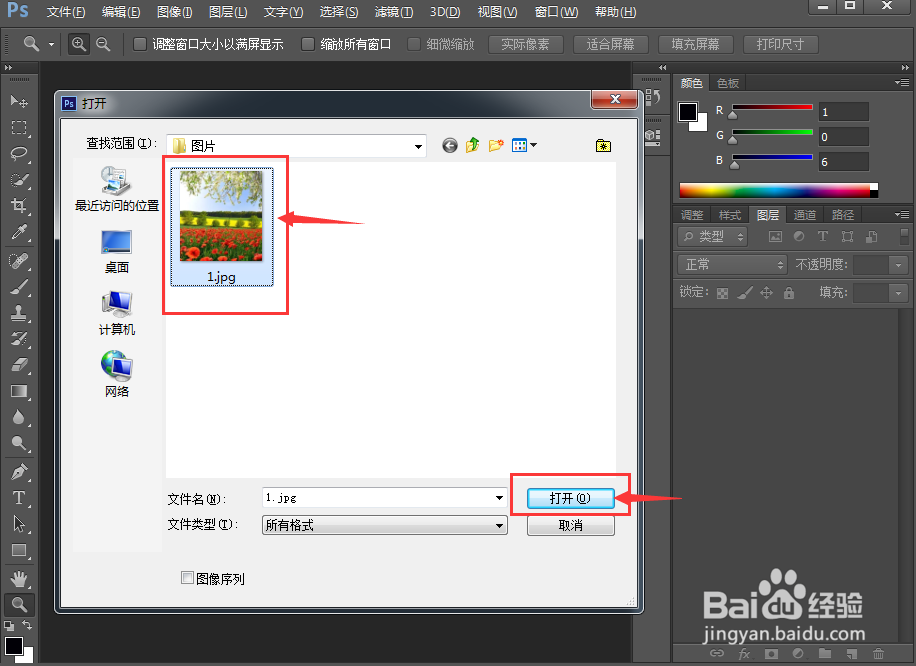Open the Image menu
Image resolution: width=916 pixels, height=666 pixels.
pyautogui.click(x=175, y=12)
